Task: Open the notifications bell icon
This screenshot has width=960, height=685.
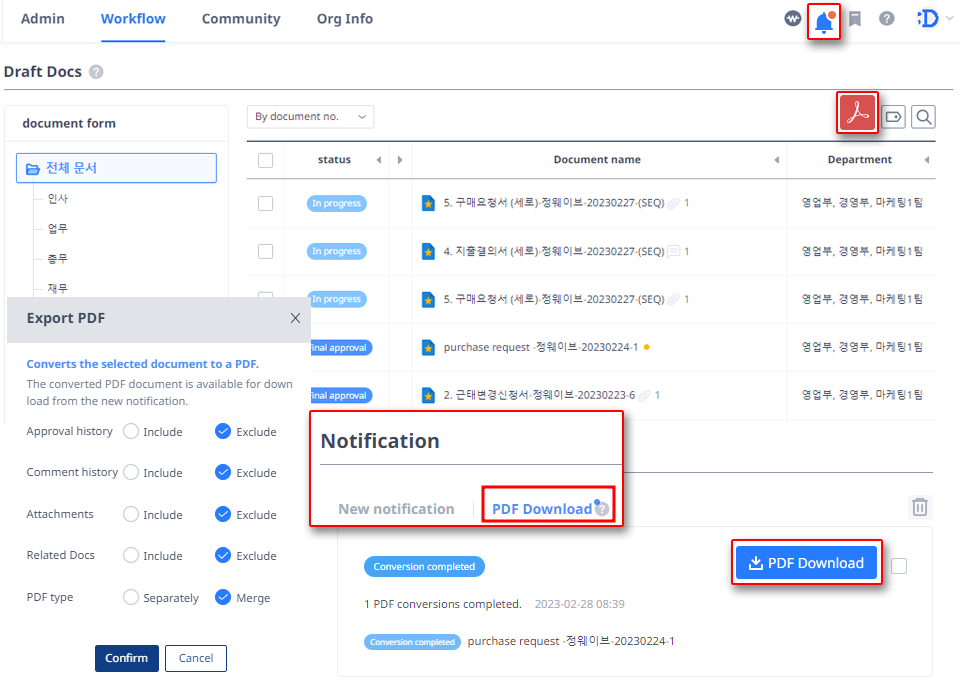Action: point(823,18)
